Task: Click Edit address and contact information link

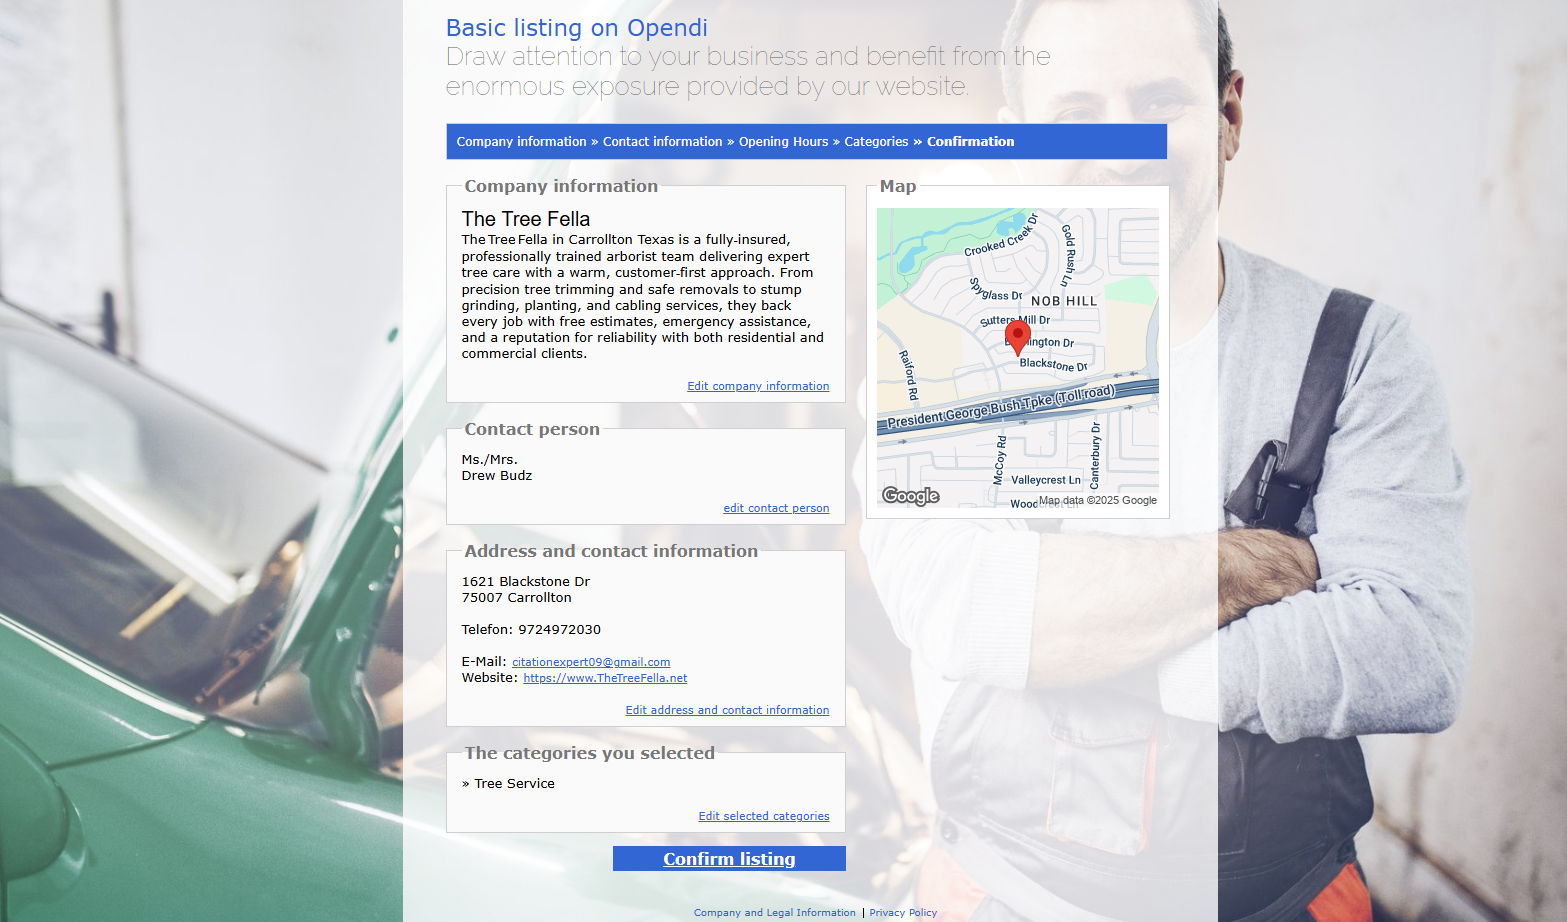Action: pos(727,710)
